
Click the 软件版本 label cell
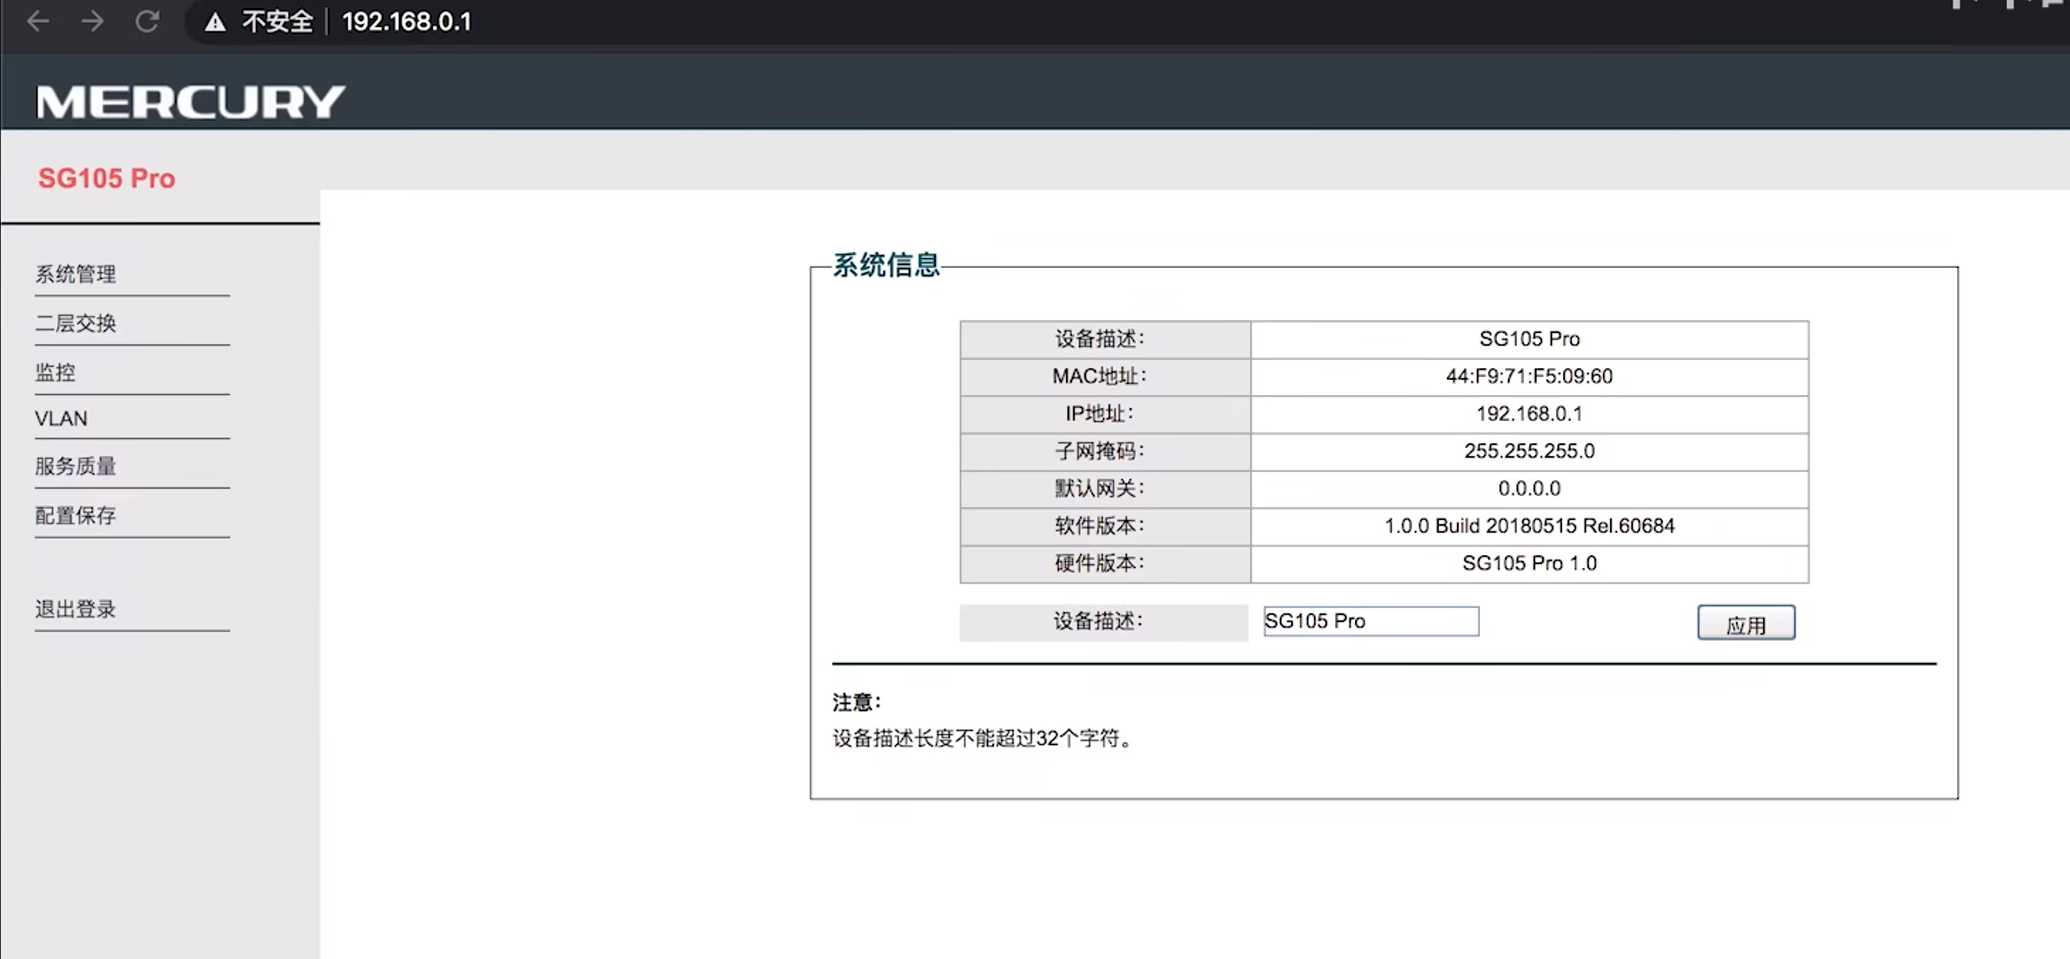[1105, 526]
